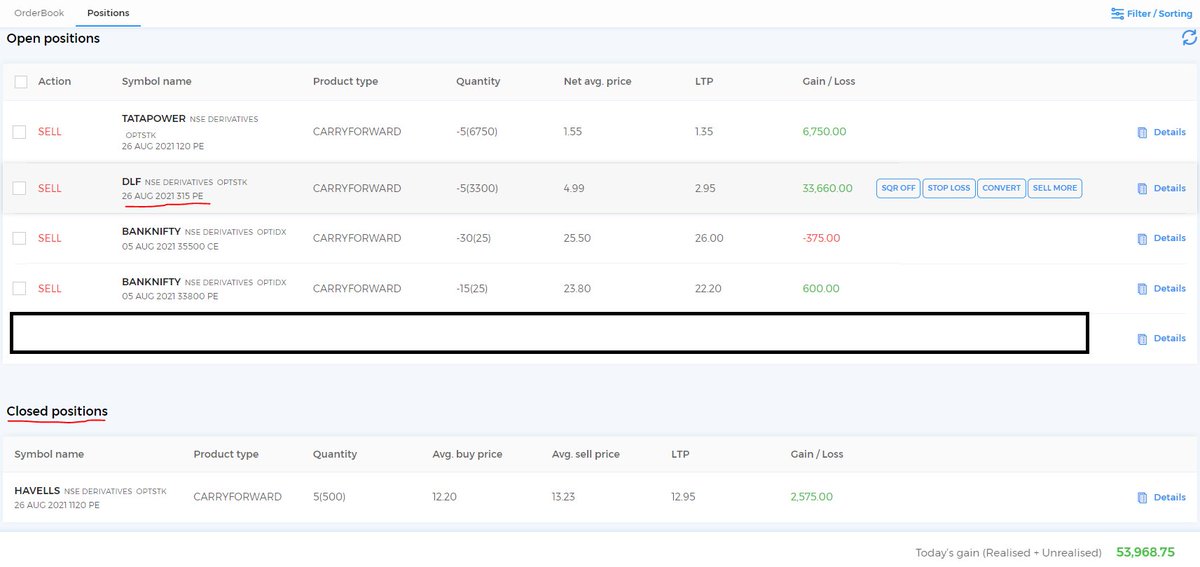Open Filter / Sorting options
The width and height of the screenshot is (1200, 567).
pyautogui.click(x=1151, y=14)
